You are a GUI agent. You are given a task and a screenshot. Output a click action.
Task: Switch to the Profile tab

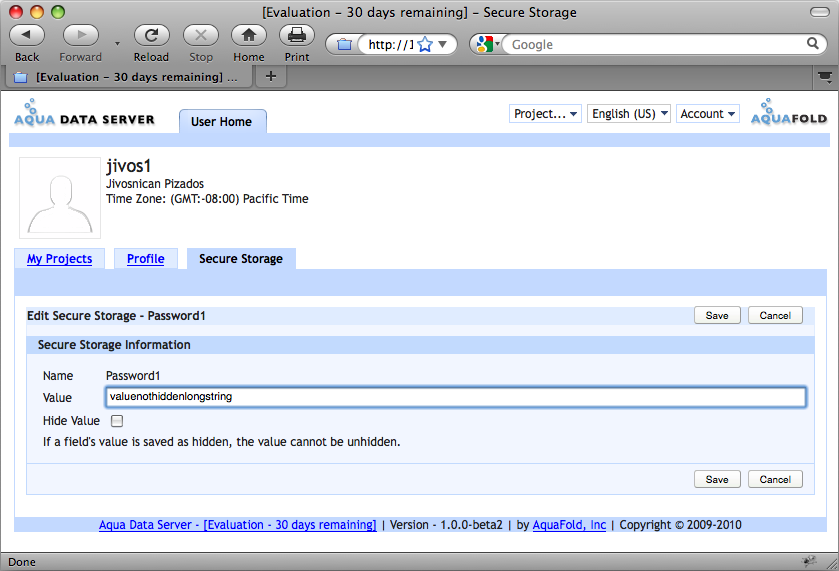tap(146, 259)
